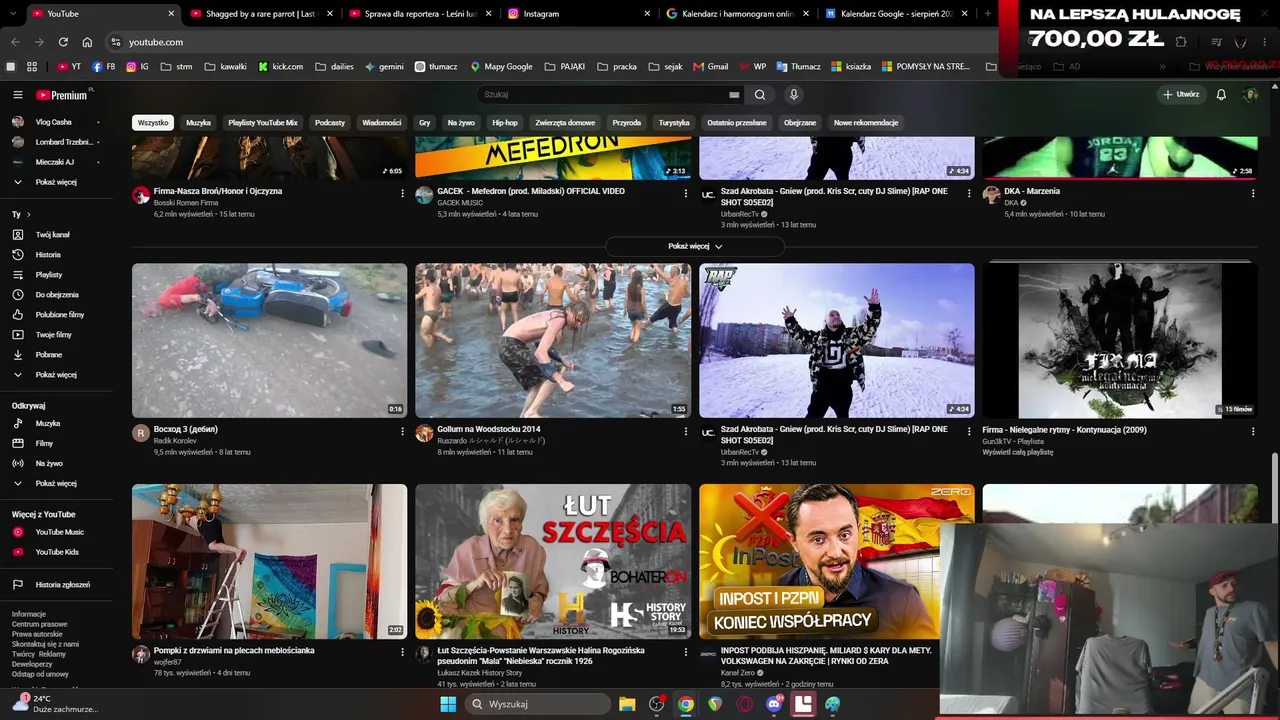1280x720 pixels.
Task: Reload the page with the refresh button
Action: click(63, 42)
